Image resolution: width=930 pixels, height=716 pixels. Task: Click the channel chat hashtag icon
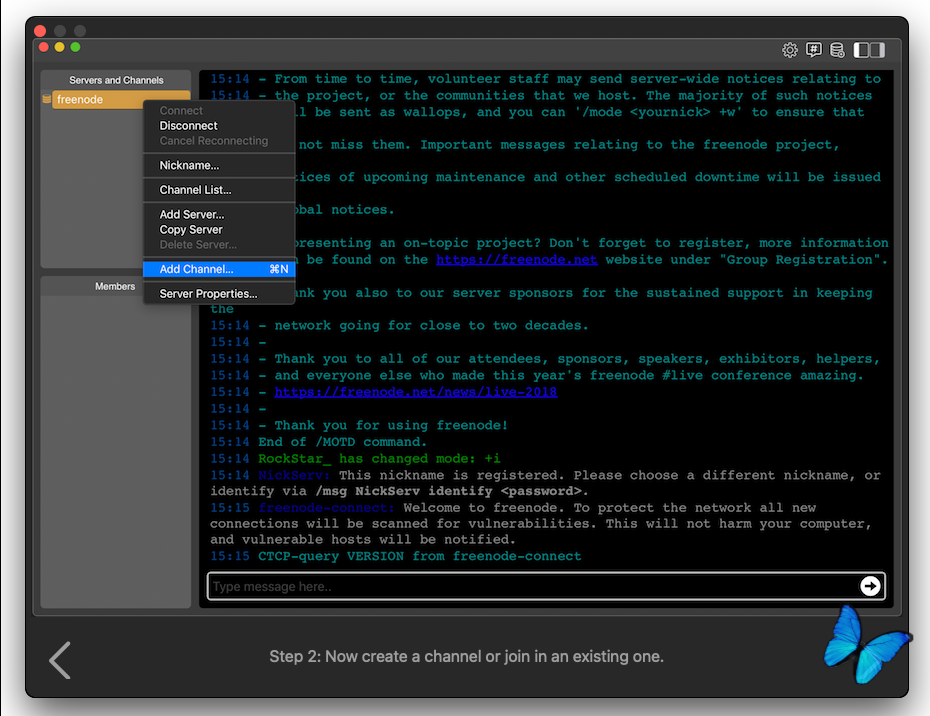[814, 50]
